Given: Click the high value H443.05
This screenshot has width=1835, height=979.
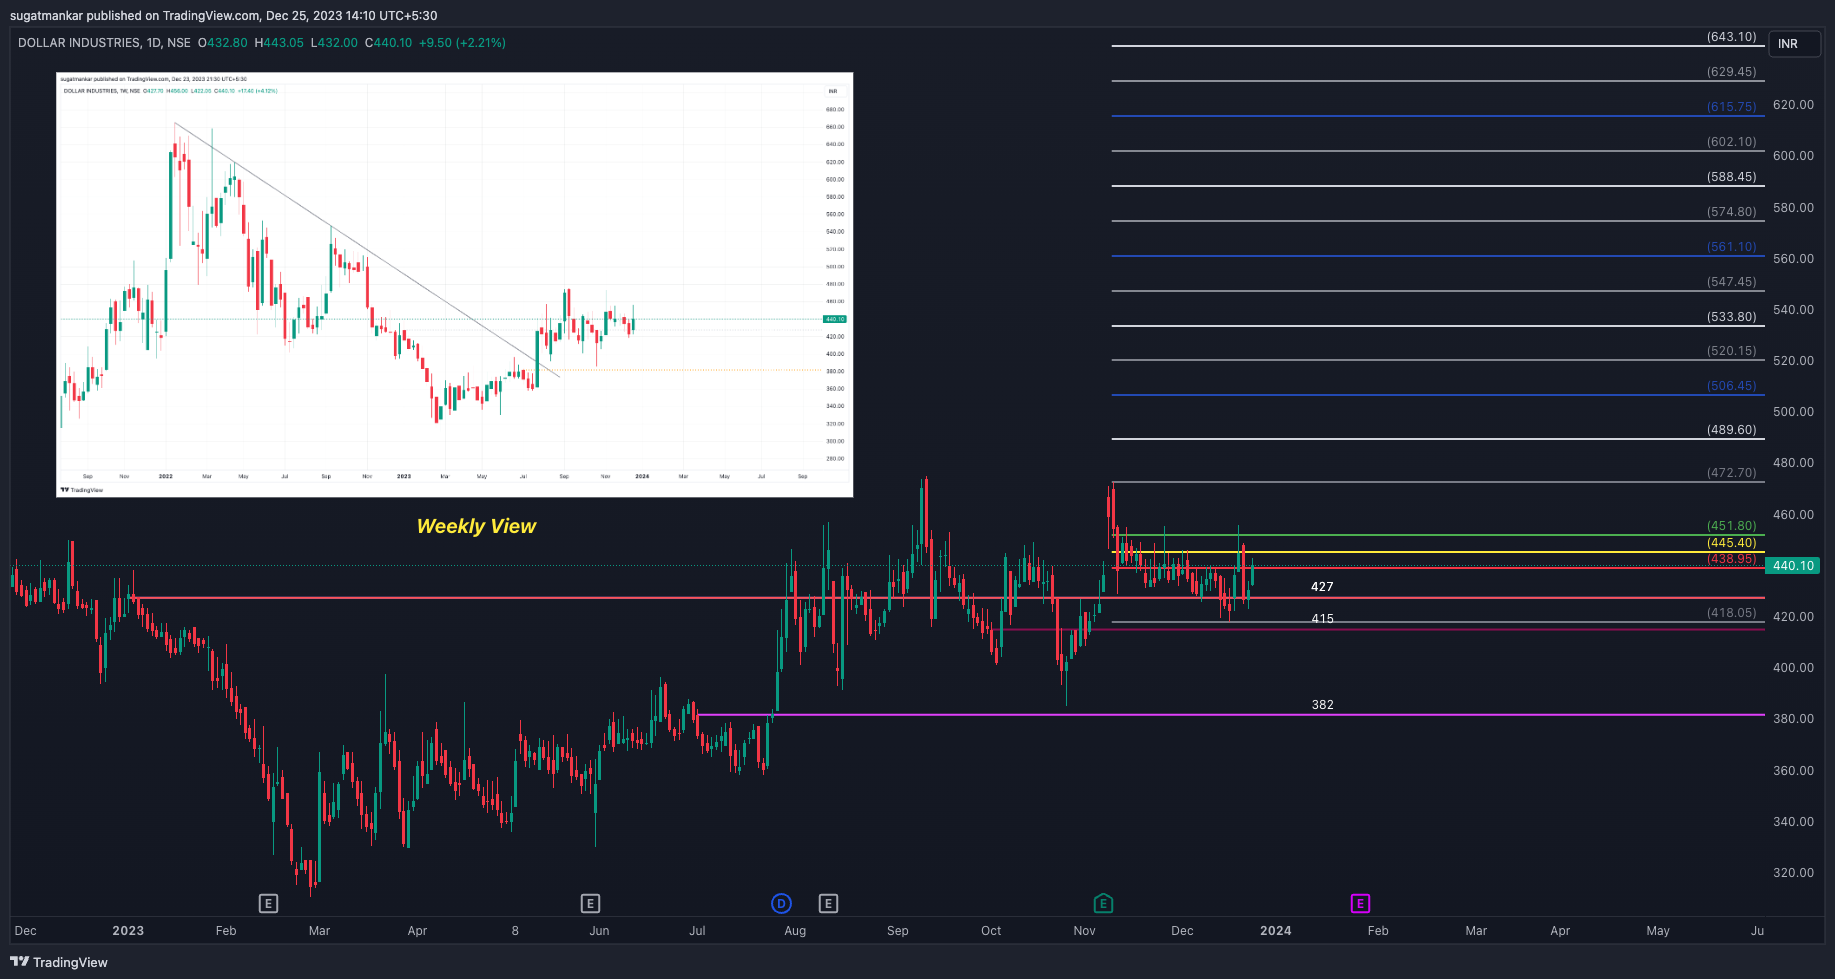Looking at the screenshot, I should (279, 43).
